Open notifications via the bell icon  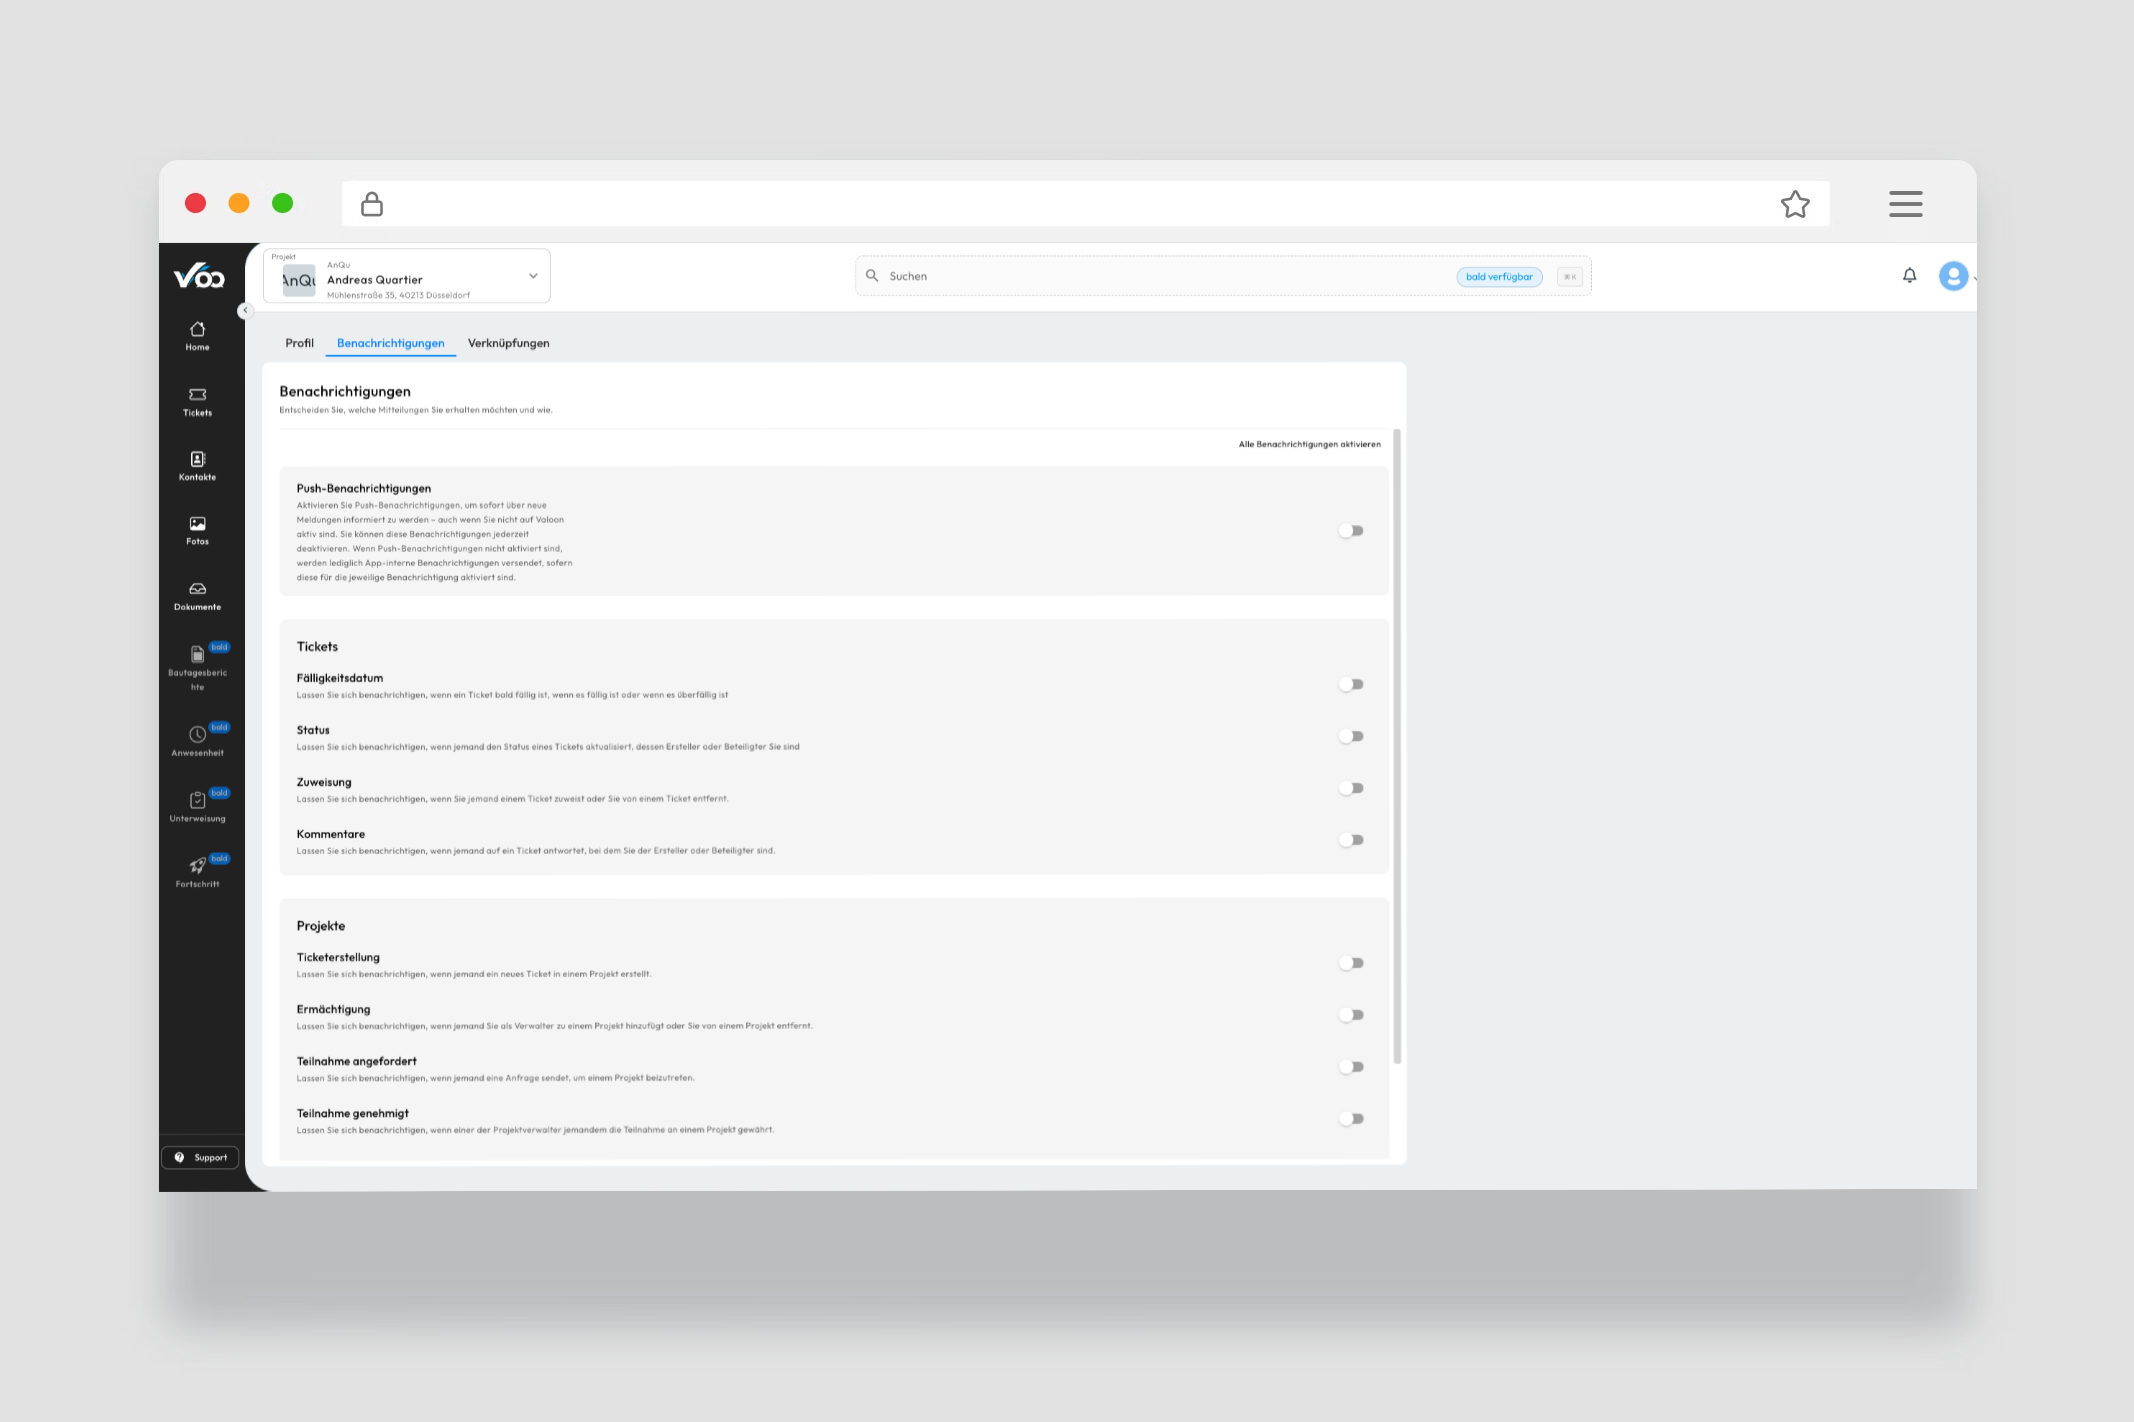click(1909, 276)
